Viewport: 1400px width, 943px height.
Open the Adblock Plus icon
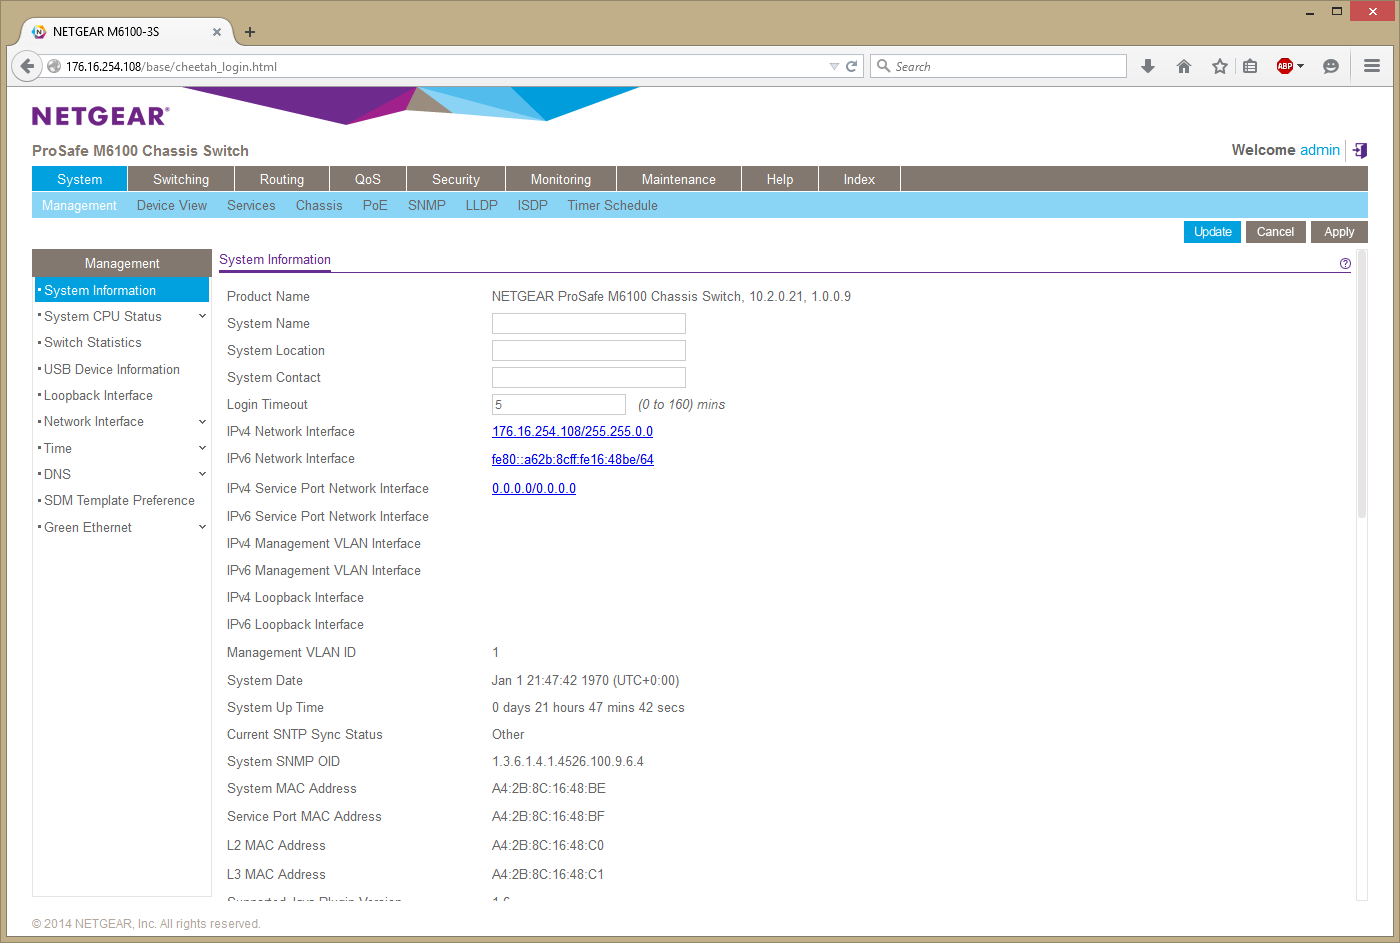click(x=1285, y=66)
